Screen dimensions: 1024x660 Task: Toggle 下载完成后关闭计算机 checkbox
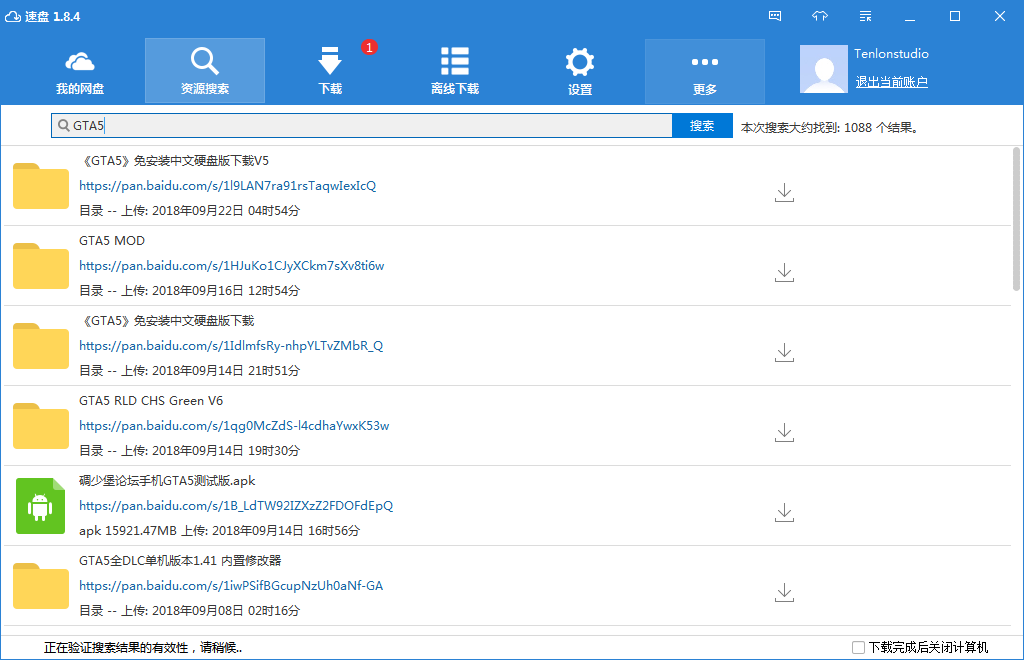tap(858, 648)
